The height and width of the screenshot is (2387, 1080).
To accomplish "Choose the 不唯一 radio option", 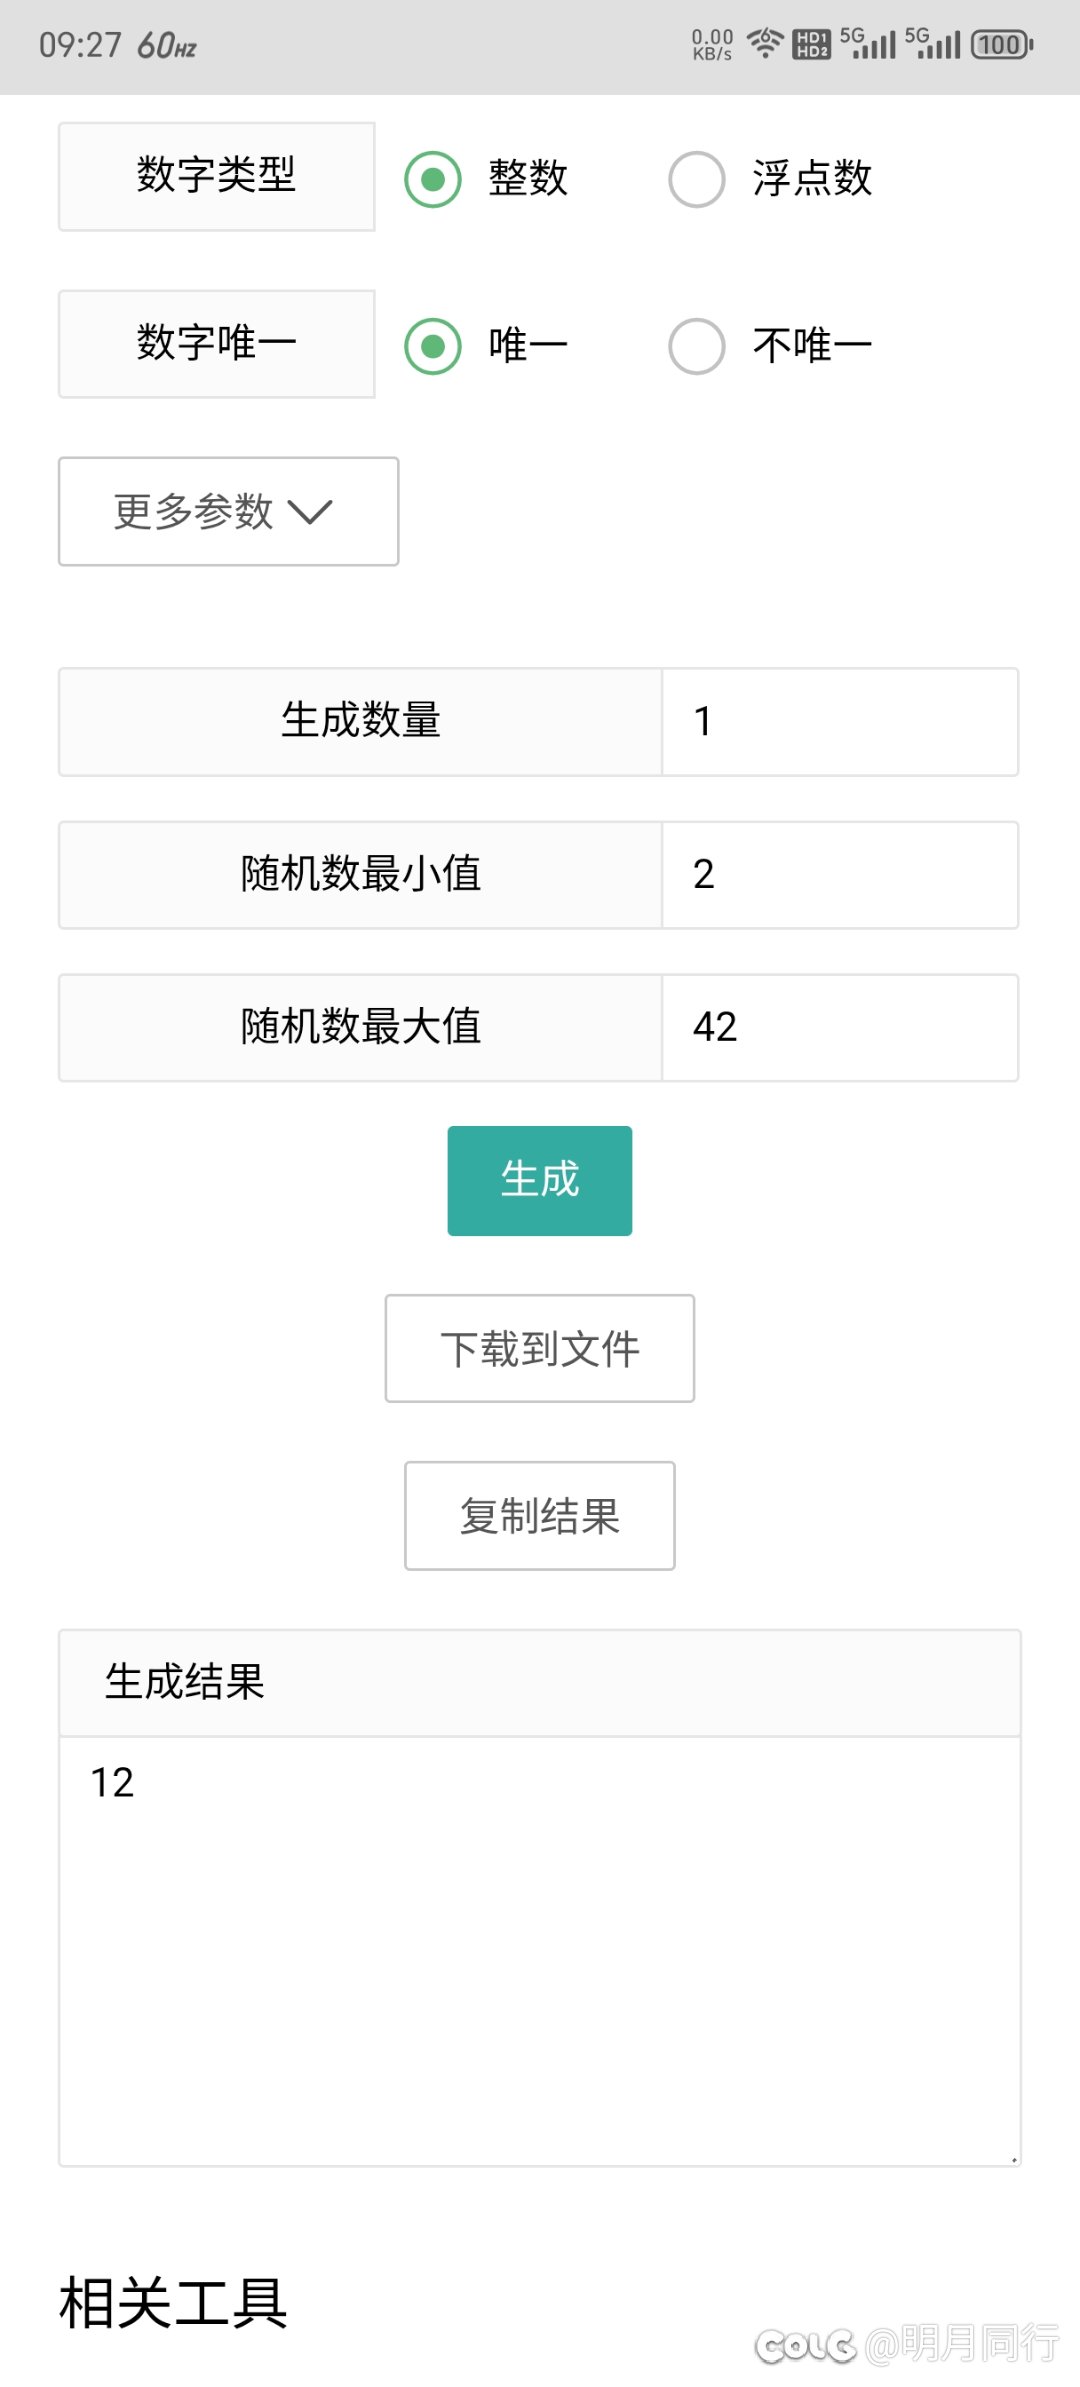I will pyautogui.click(x=697, y=346).
